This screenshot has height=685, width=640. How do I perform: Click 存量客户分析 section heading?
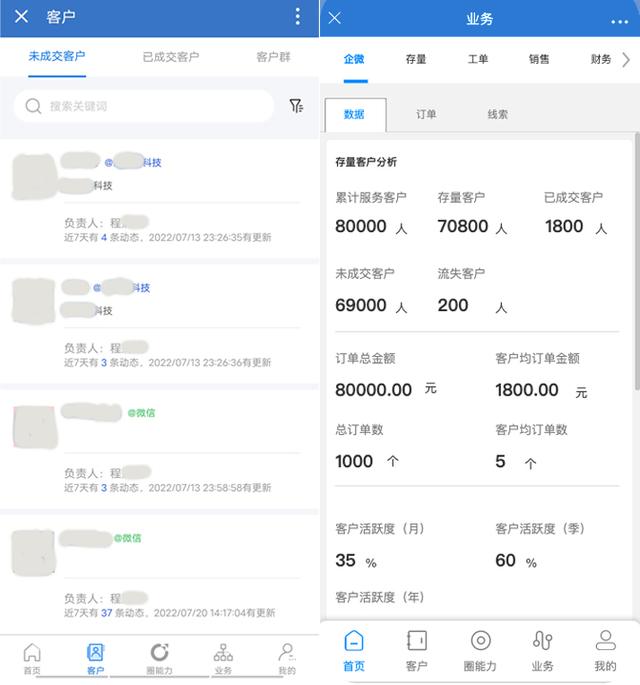(x=366, y=163)
